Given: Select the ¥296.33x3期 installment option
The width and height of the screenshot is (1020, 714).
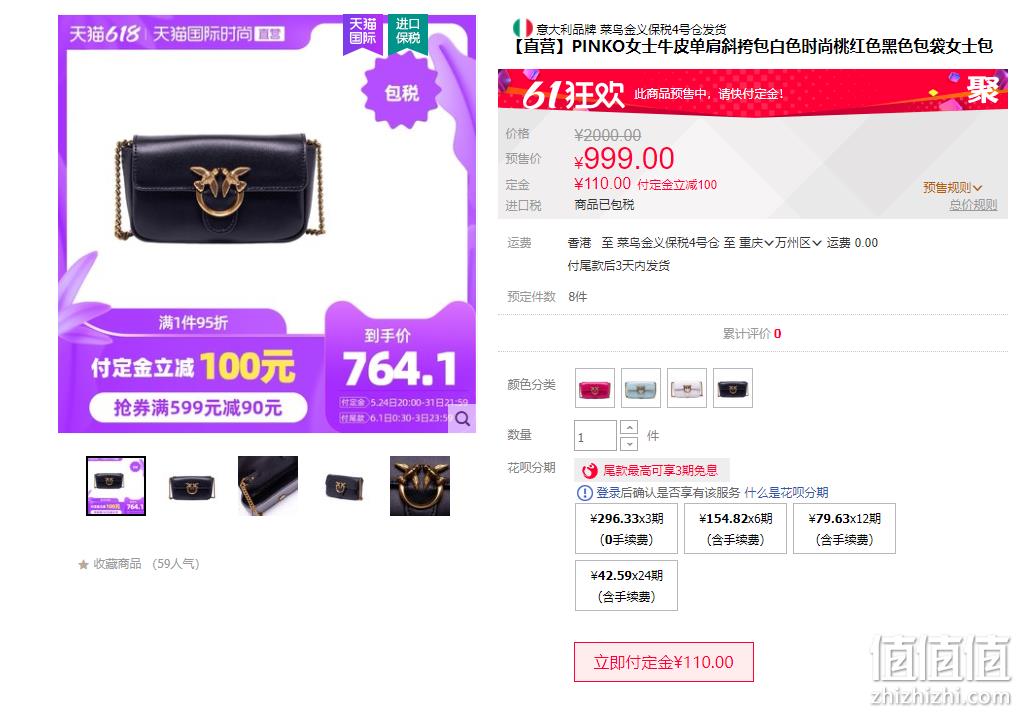Looking at the screenshot, I should pyautogui.click(x=626, y=529).
